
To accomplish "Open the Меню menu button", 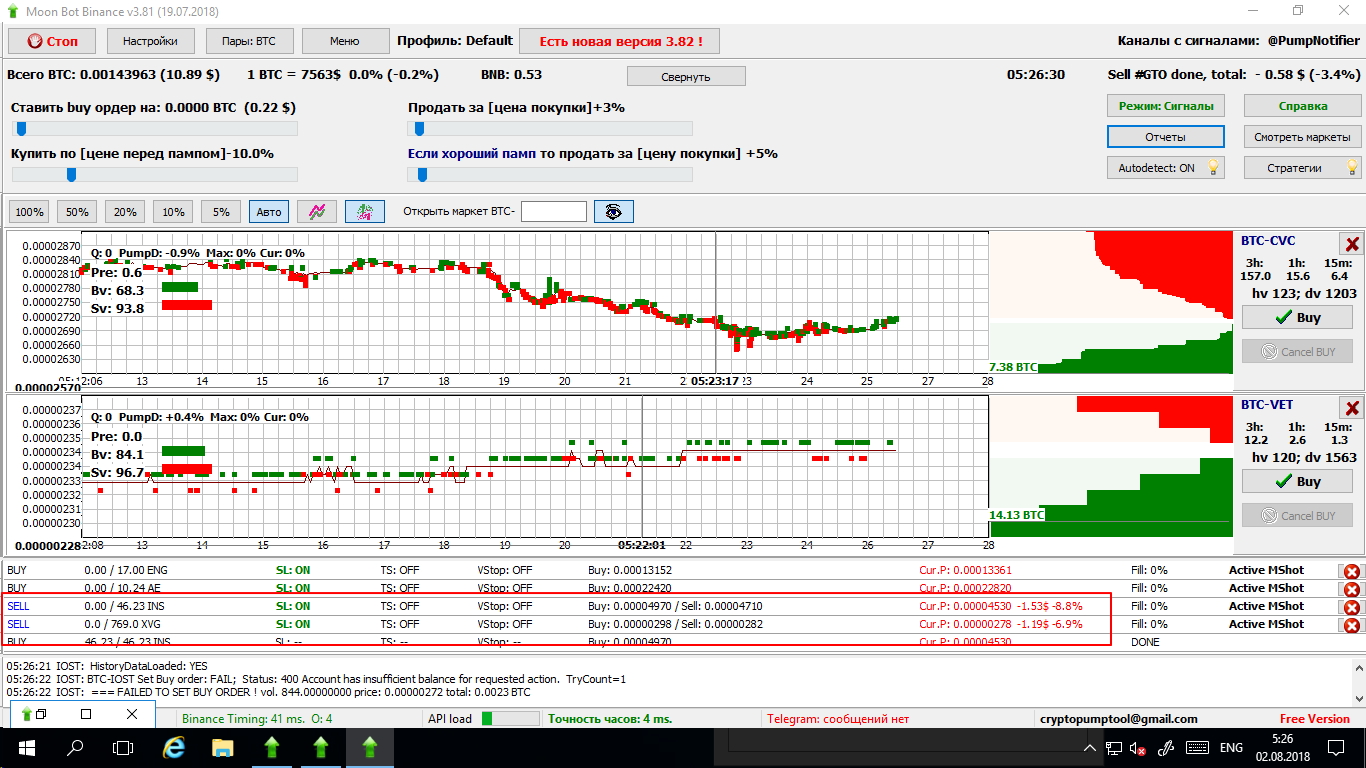I will [345, 41].
